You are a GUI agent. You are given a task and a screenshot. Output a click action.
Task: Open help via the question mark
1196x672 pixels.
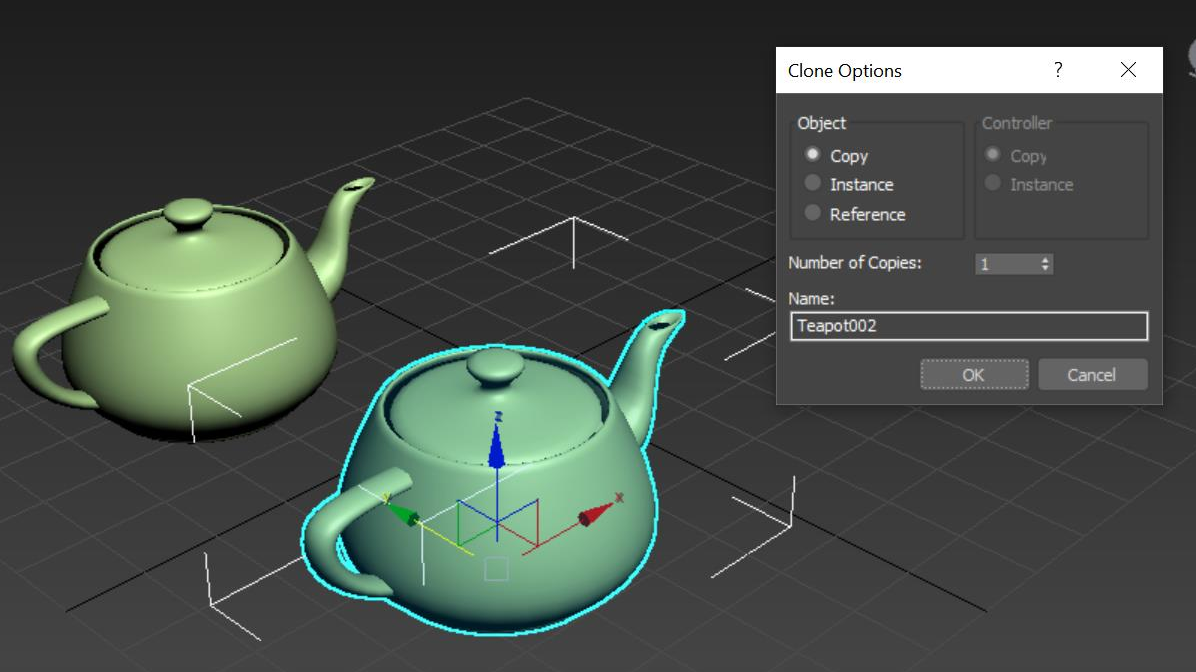(x=1058, y=70)
